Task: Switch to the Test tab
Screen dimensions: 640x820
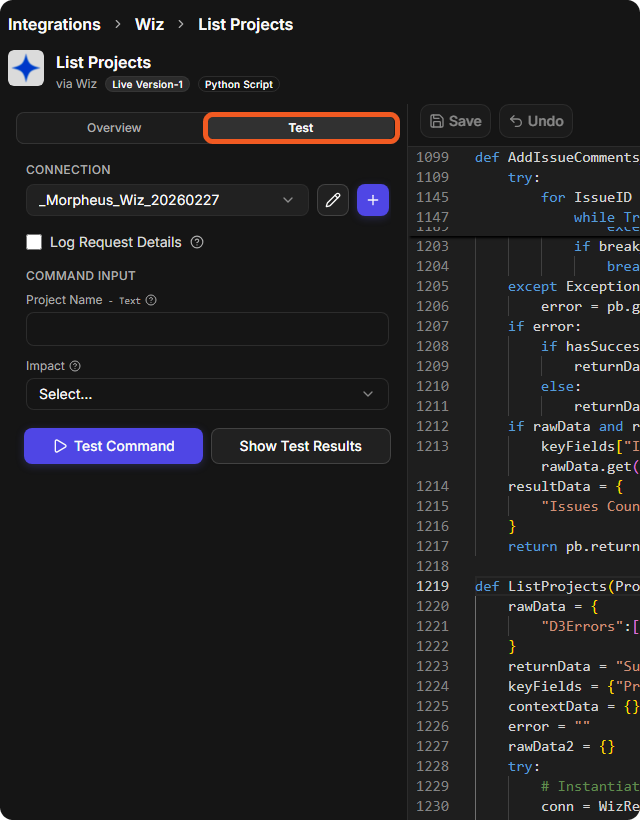Action: coord(301,128)
